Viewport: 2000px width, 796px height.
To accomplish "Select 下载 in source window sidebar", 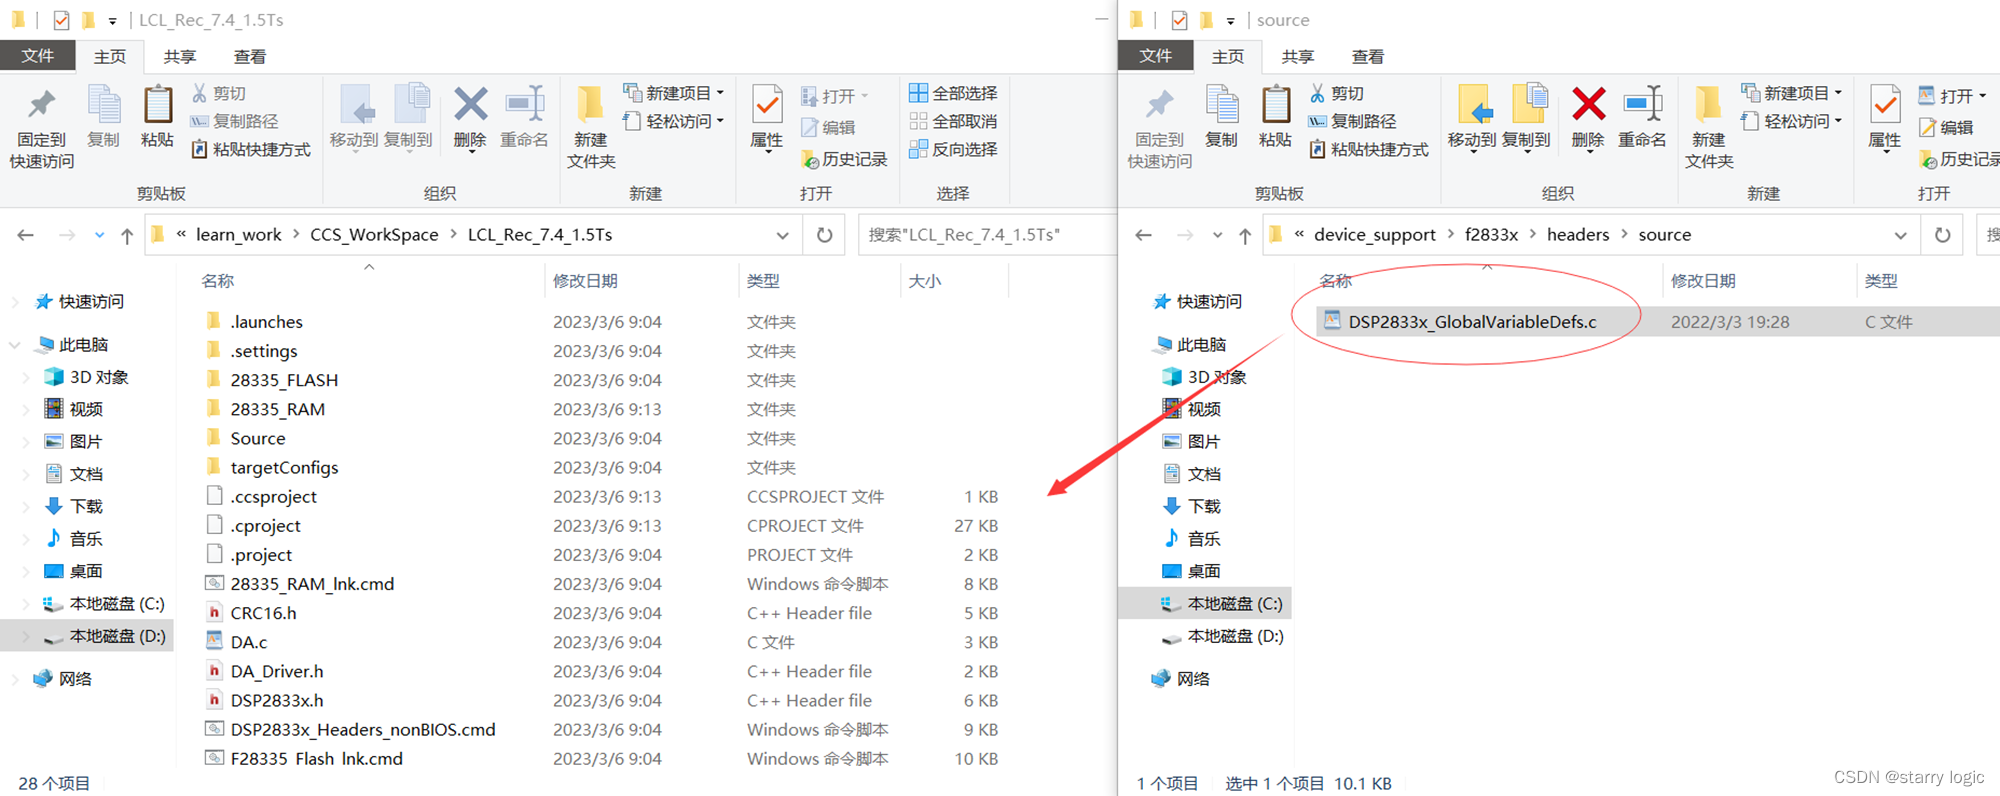I will [x=1204, y=506].
